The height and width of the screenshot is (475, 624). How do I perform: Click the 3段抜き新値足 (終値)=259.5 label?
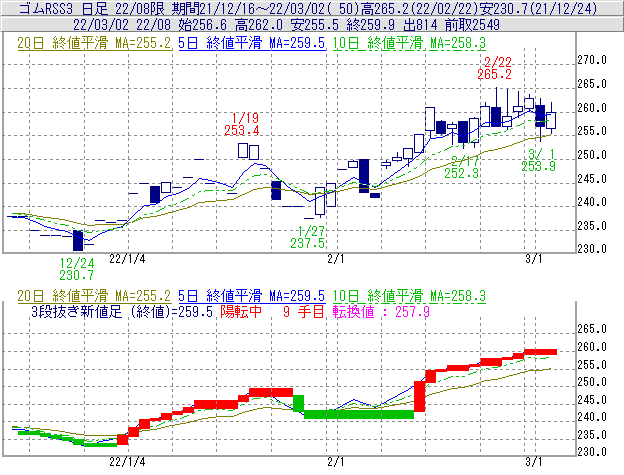[122, 311]
